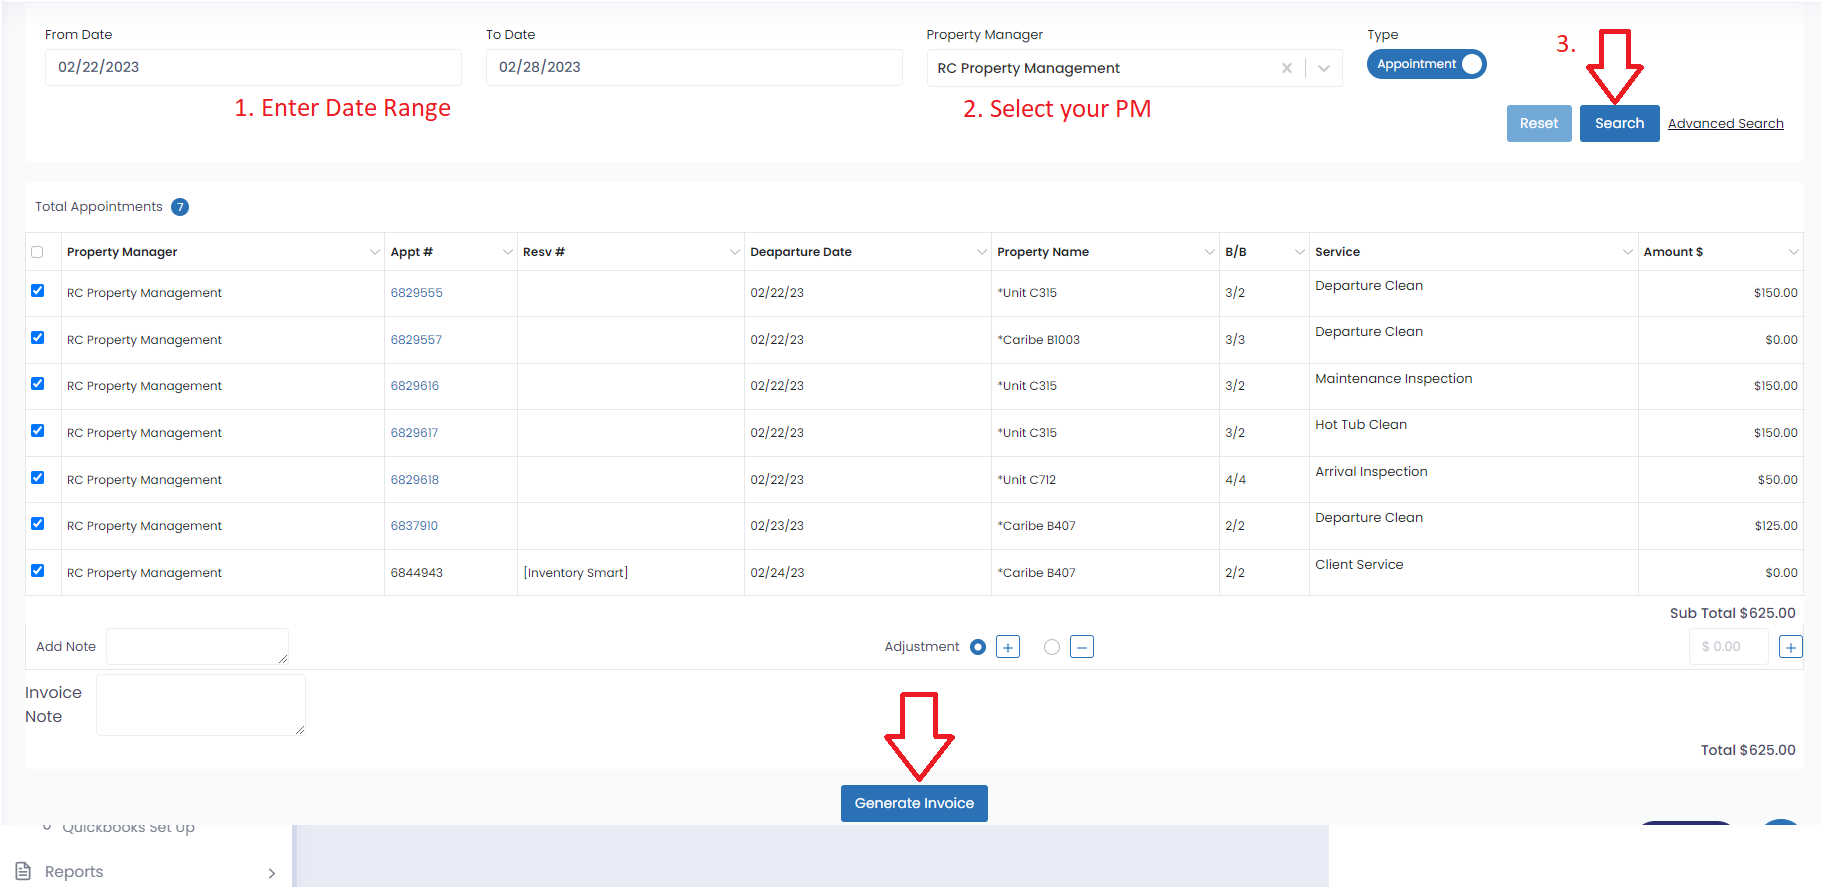Toggle the select-all checkbox in table header
Screen dimensions: 1821x887
coord(37,252)
